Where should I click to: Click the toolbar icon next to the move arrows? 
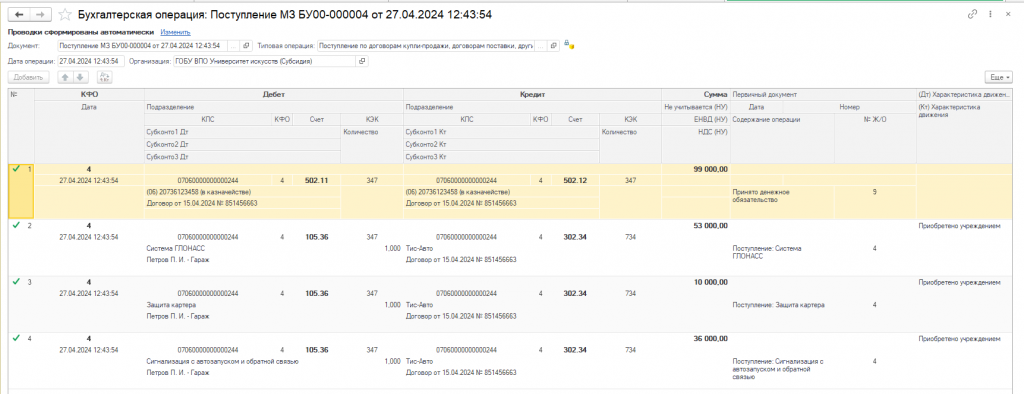[x=104, y=77]
